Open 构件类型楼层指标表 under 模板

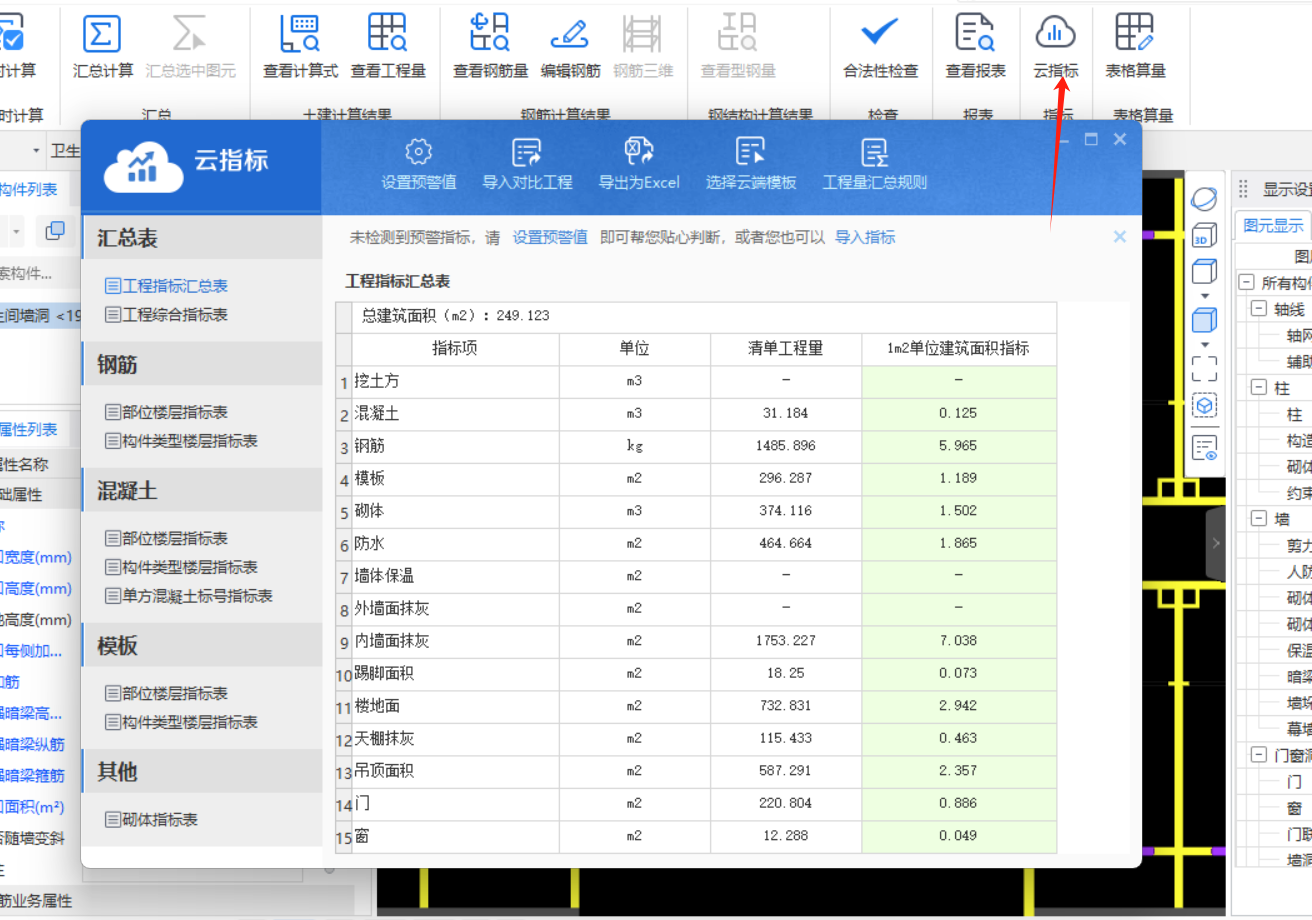(181, 722)
